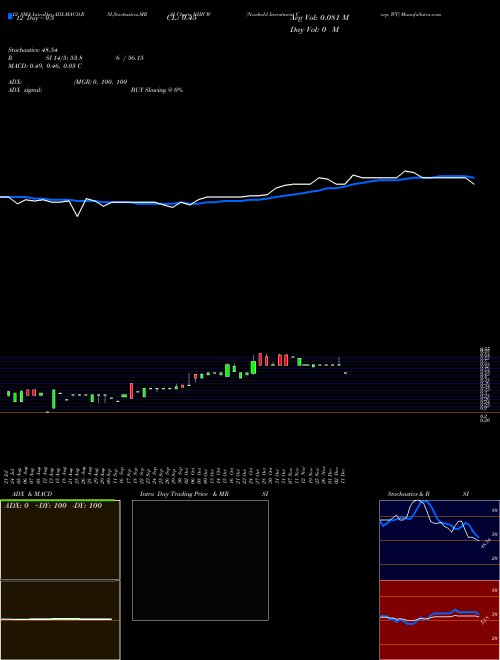Click the blue Stochastics indicator chart panel
This screenshot has height=660, width=500.
439,540
